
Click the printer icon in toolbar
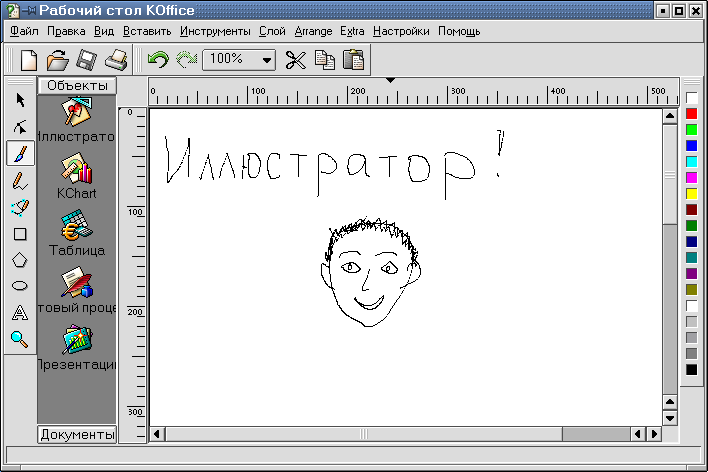(116, 60)
